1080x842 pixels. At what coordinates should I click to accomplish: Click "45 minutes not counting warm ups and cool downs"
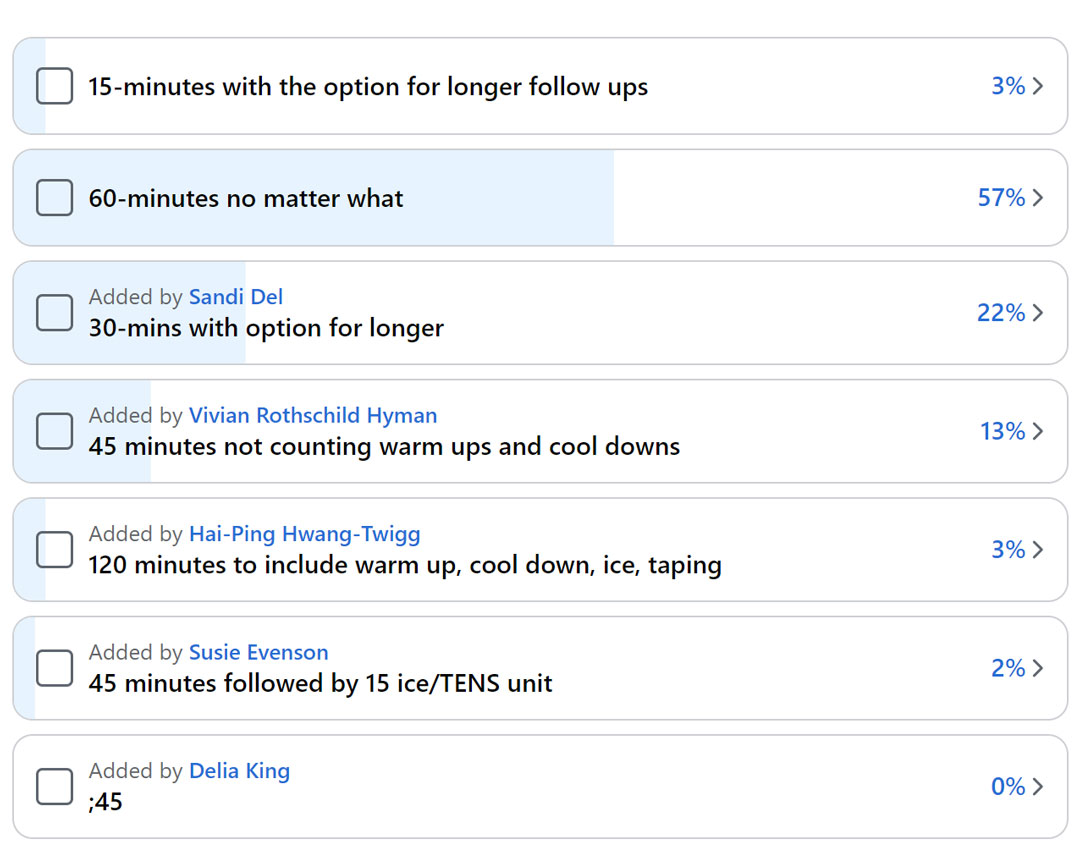384,446
